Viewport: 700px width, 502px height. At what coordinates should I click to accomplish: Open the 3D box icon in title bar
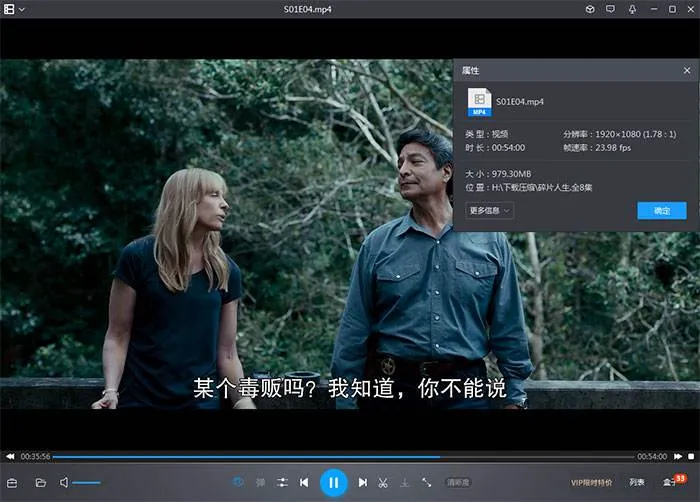(x=590, y=9)
